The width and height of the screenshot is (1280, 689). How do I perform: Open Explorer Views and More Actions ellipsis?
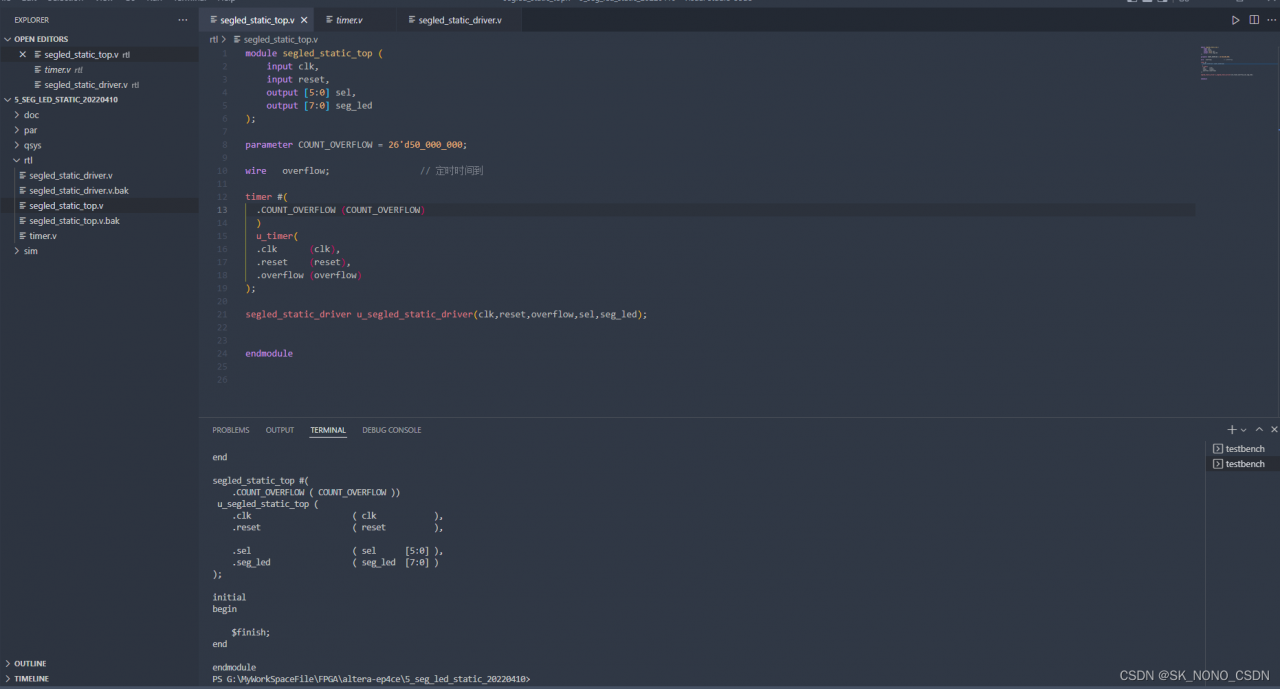[x=182, y=20]
